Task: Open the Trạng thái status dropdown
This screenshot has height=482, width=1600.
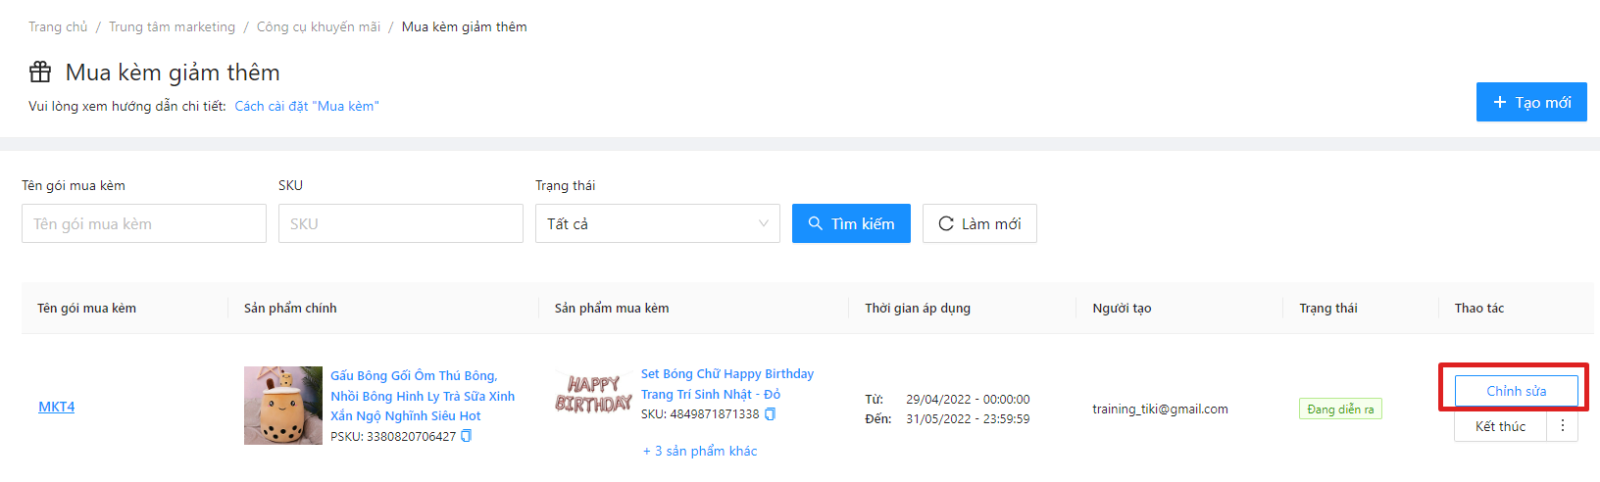Action: (657, 224)
